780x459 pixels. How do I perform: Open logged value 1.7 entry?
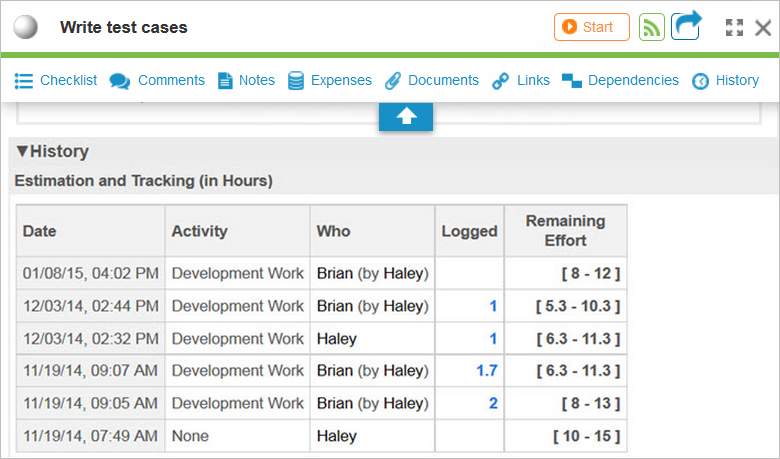pyautogui.click(x=487, y=371)
